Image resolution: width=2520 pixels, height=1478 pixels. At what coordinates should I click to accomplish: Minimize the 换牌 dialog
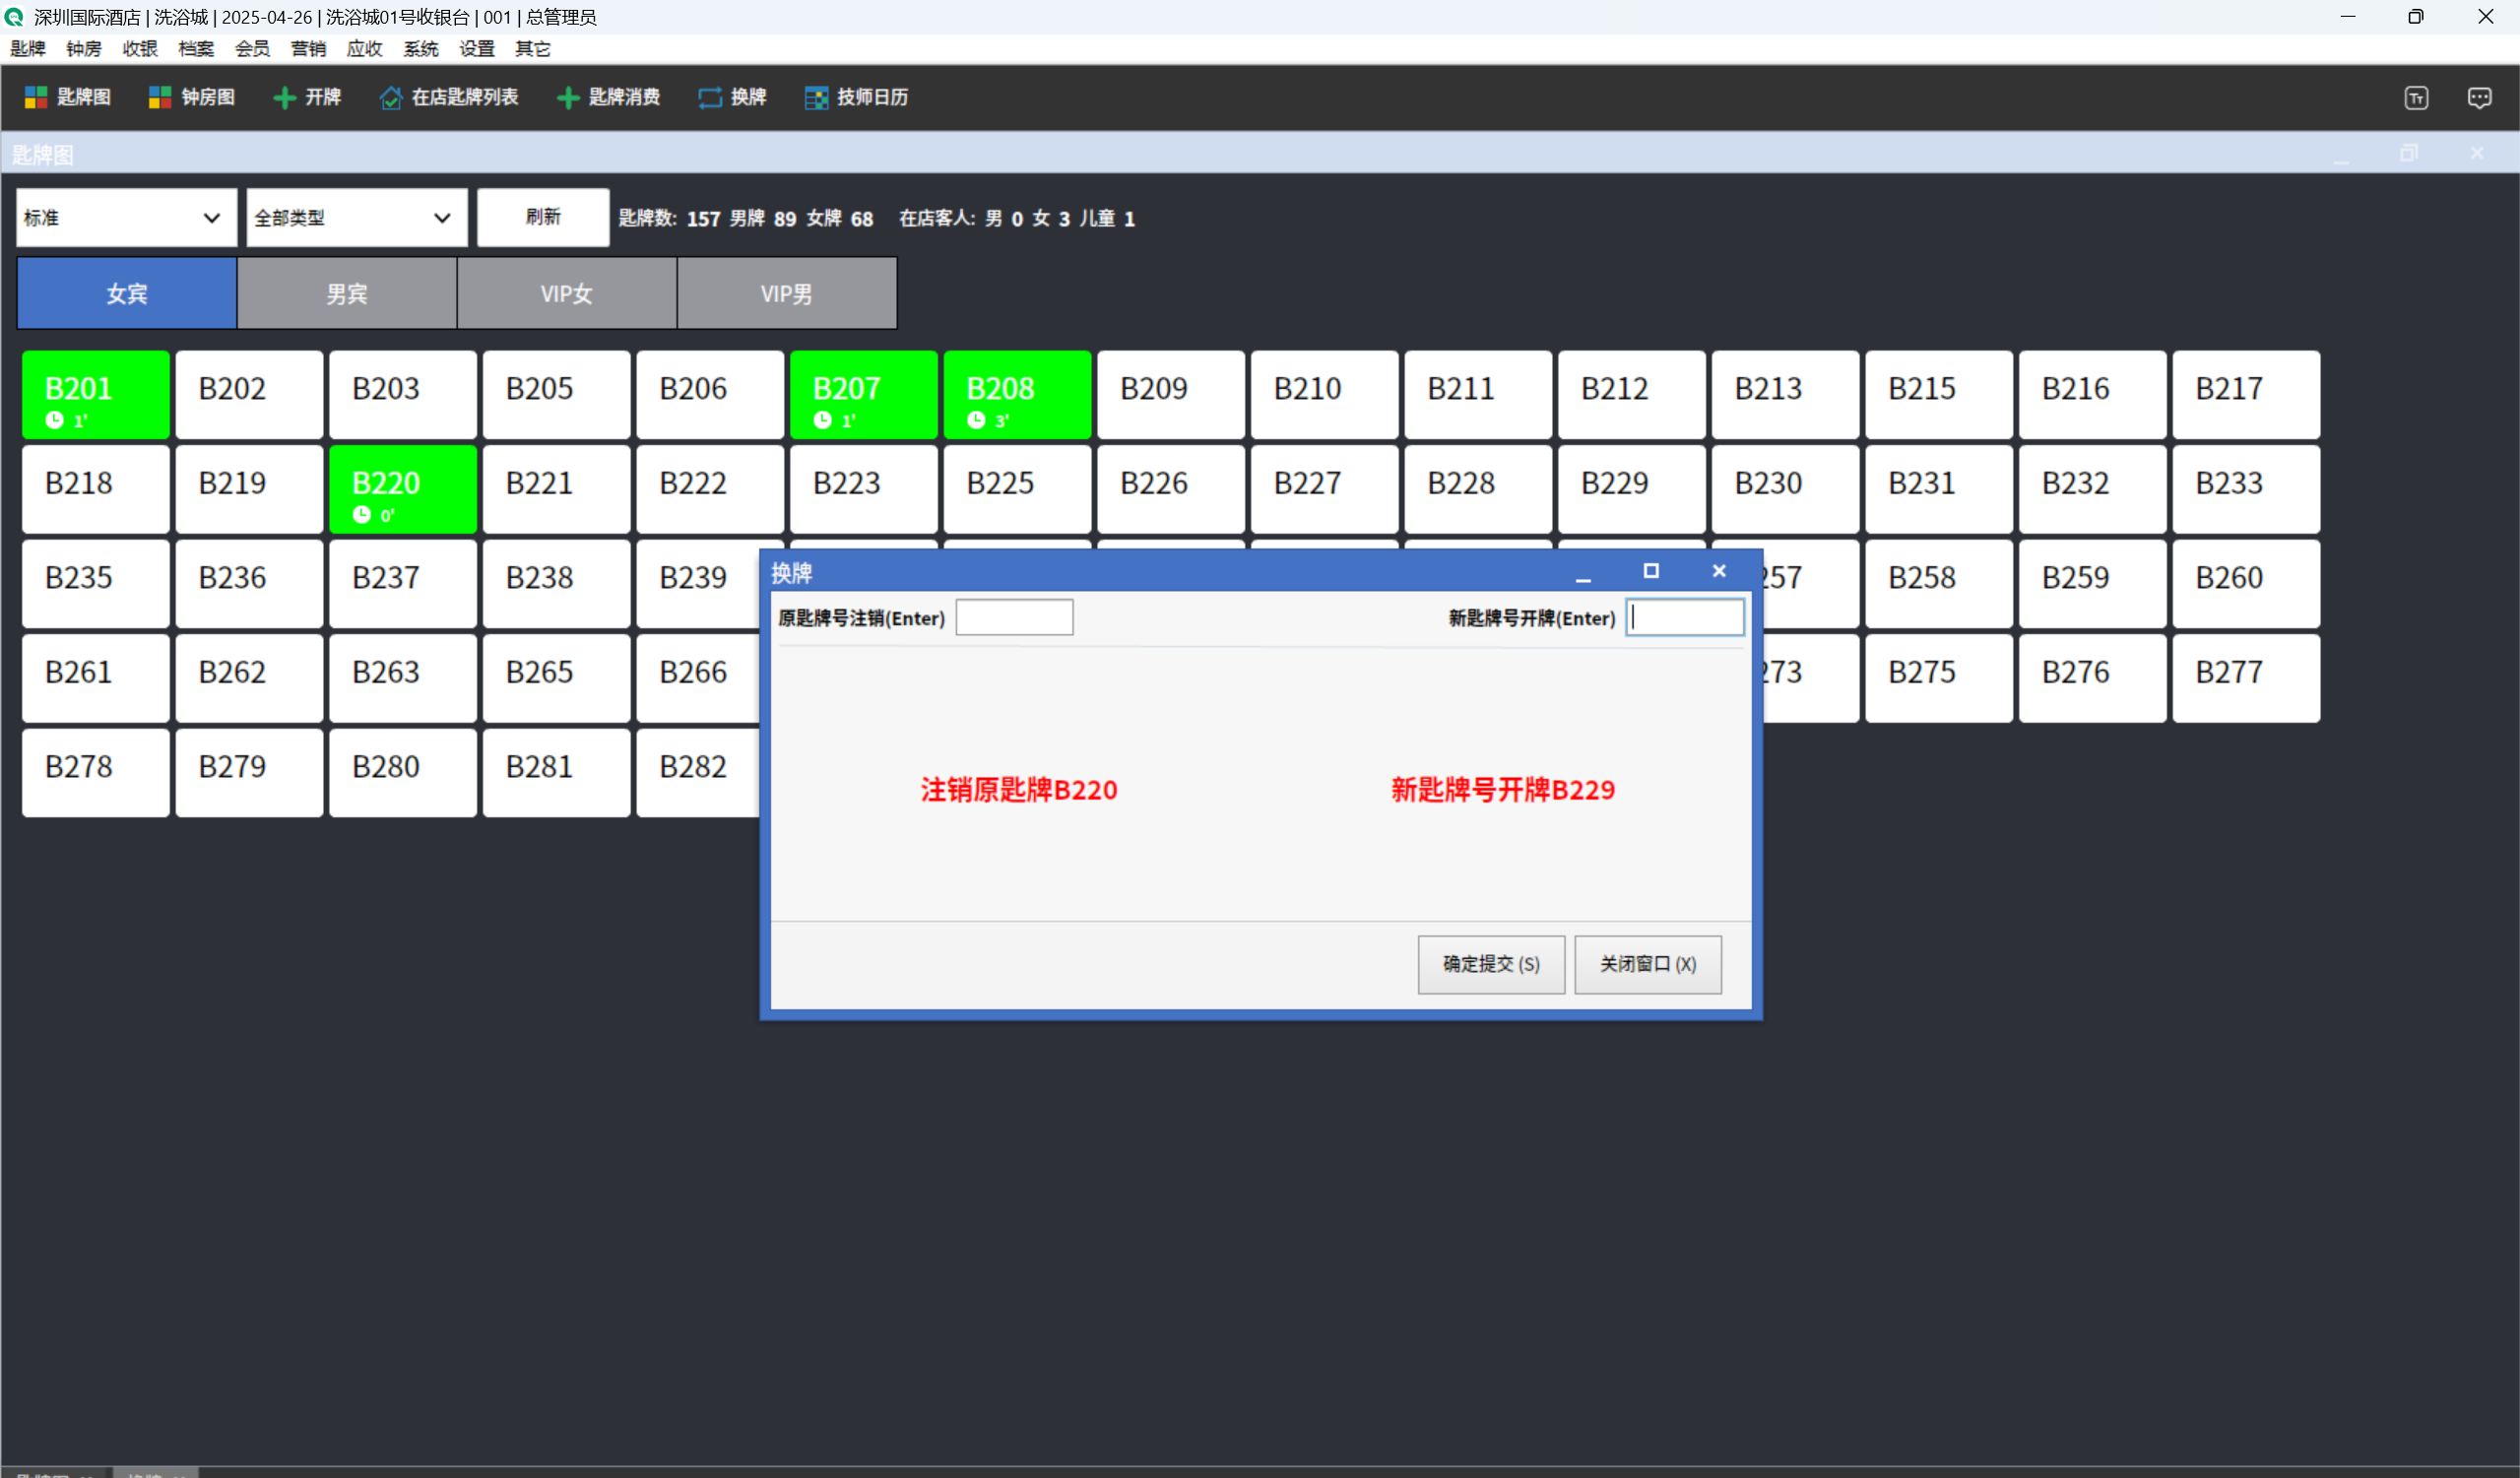(x=1582, y=572)
